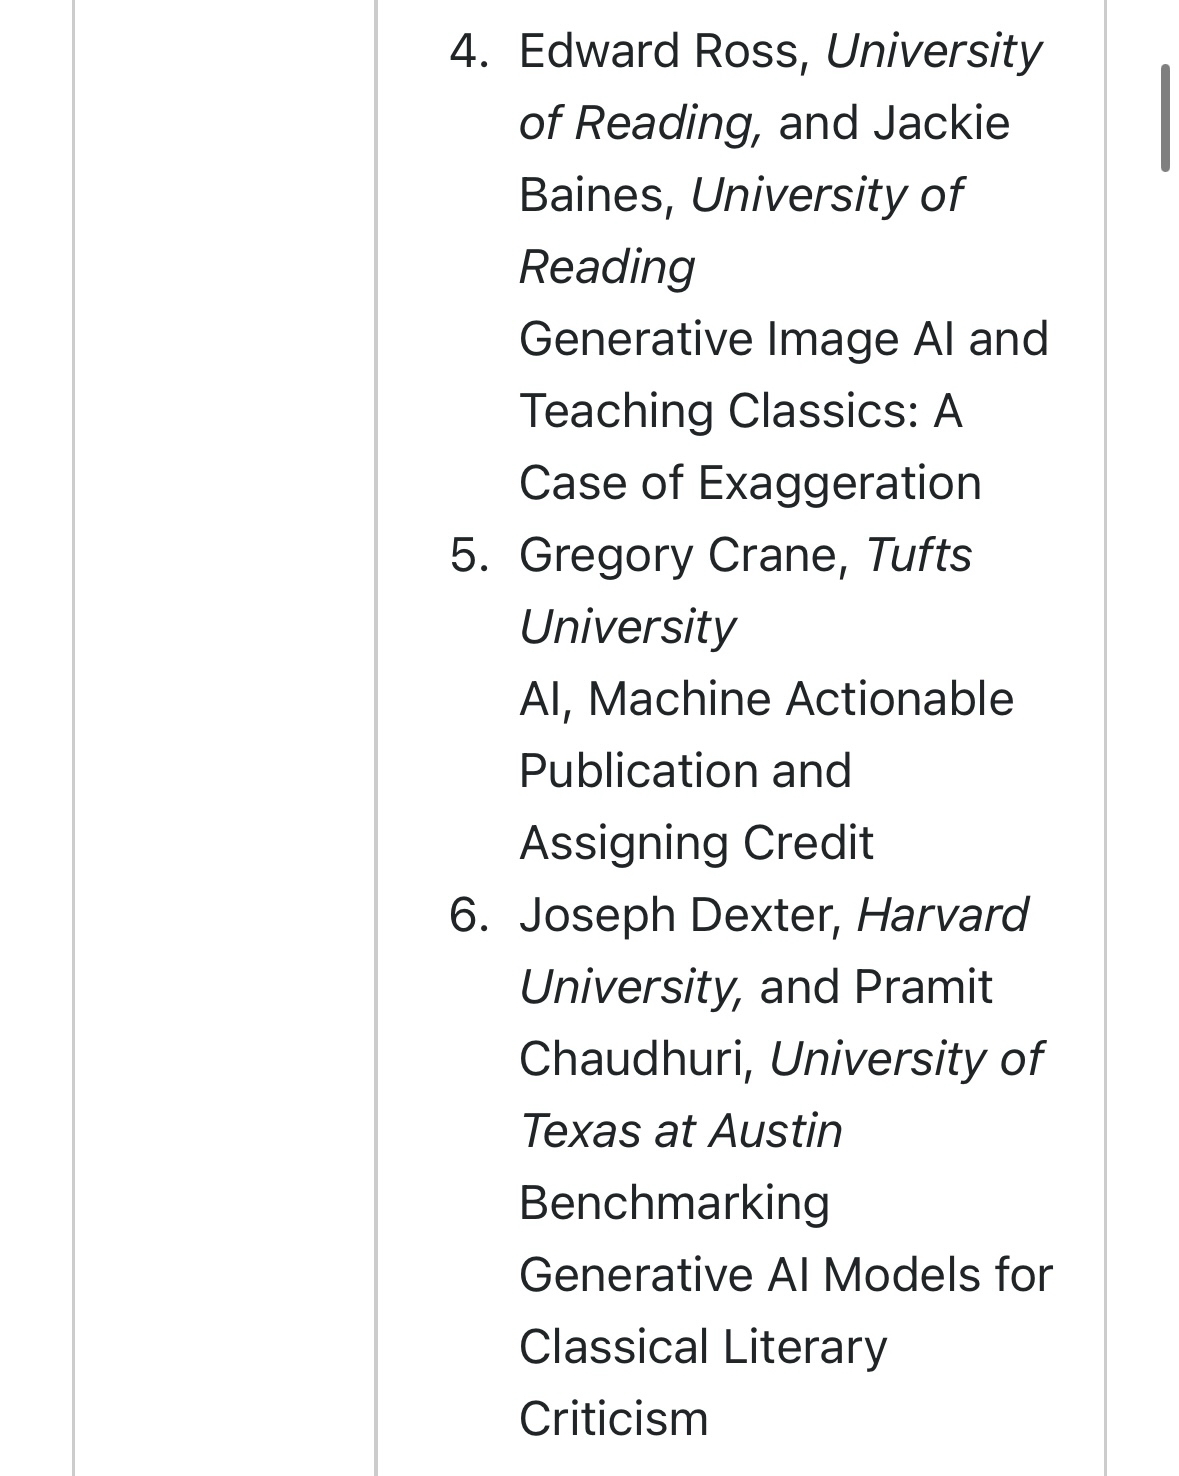
Task: Click the name Edward Ross
Action: [661, 51]
